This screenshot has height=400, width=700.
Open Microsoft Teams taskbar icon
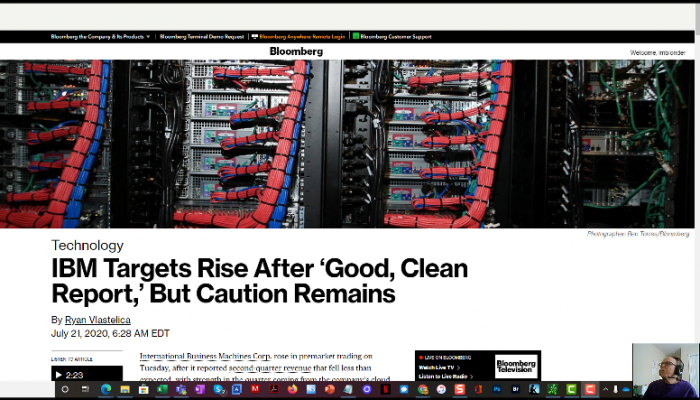(181, 389)
